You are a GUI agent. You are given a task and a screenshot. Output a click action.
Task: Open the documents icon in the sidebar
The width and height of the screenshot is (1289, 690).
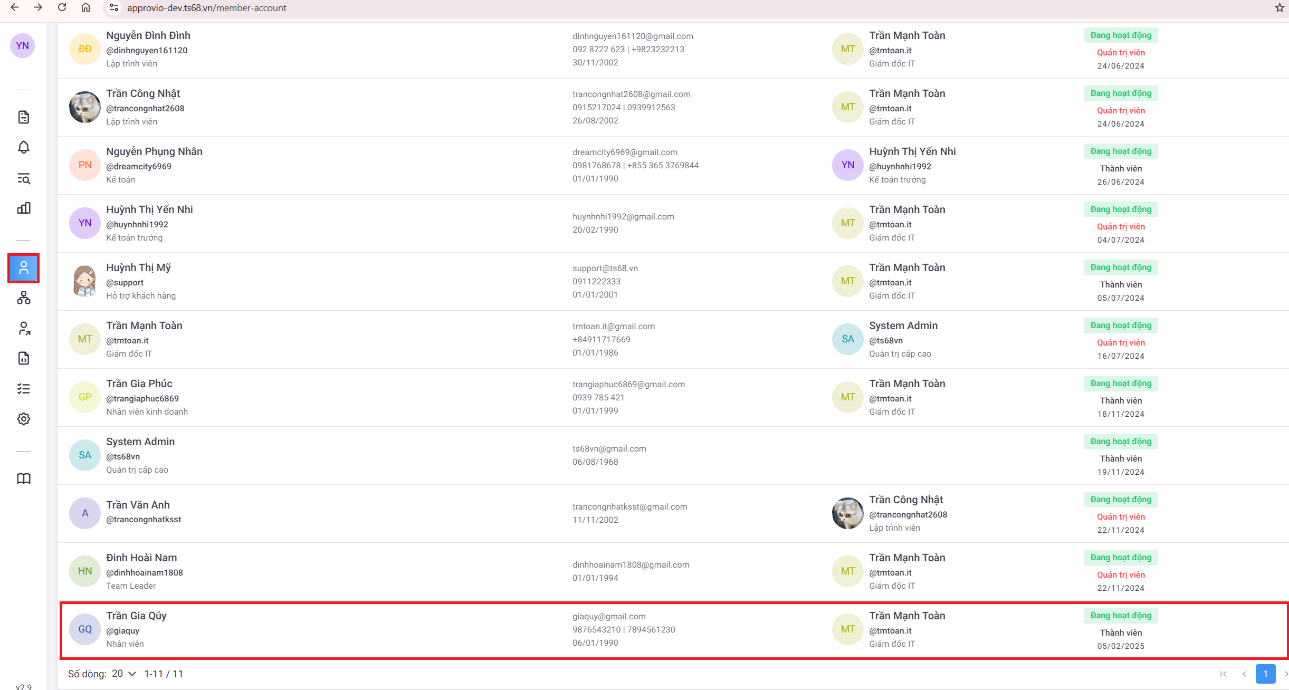[x=24, y=117]
